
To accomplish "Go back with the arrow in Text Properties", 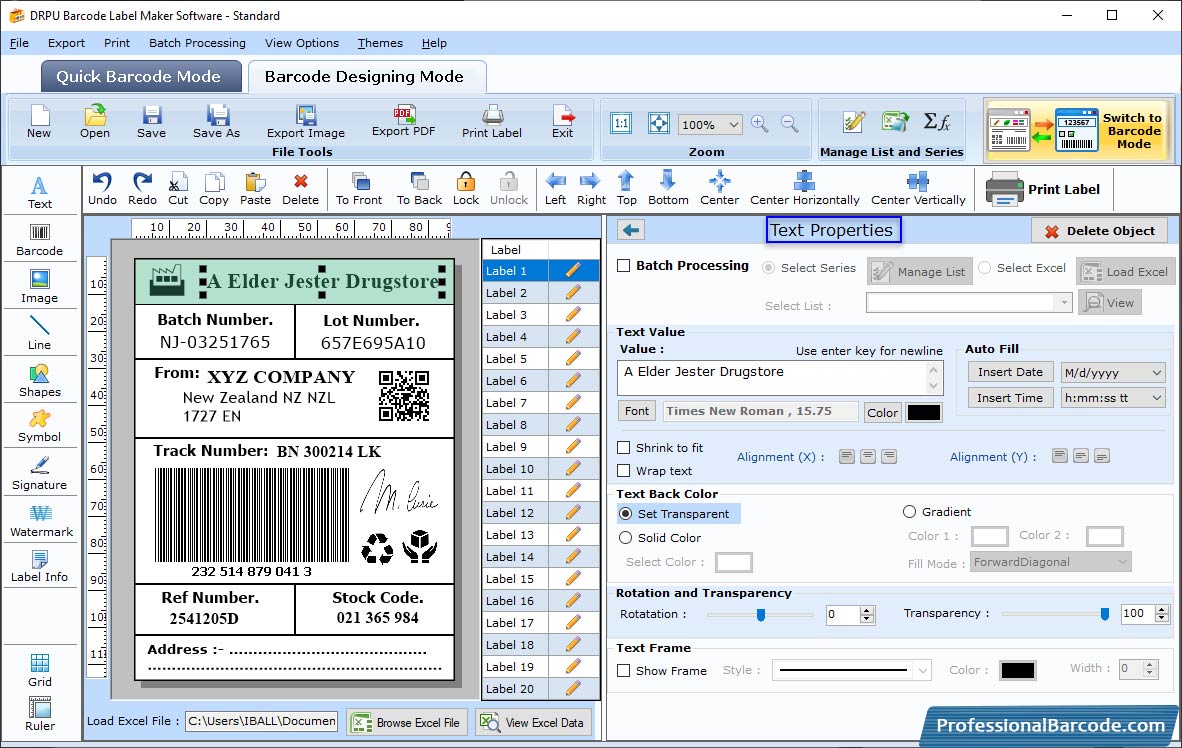I will point(631,230).
